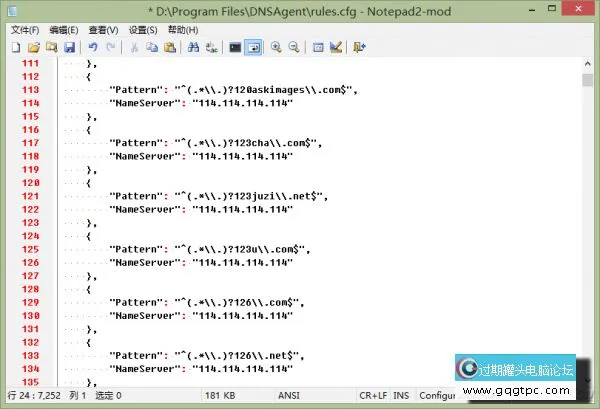The image size is (600, 409).
Task: Click line number 130 in the margin
Action: [x=31, y=316]
